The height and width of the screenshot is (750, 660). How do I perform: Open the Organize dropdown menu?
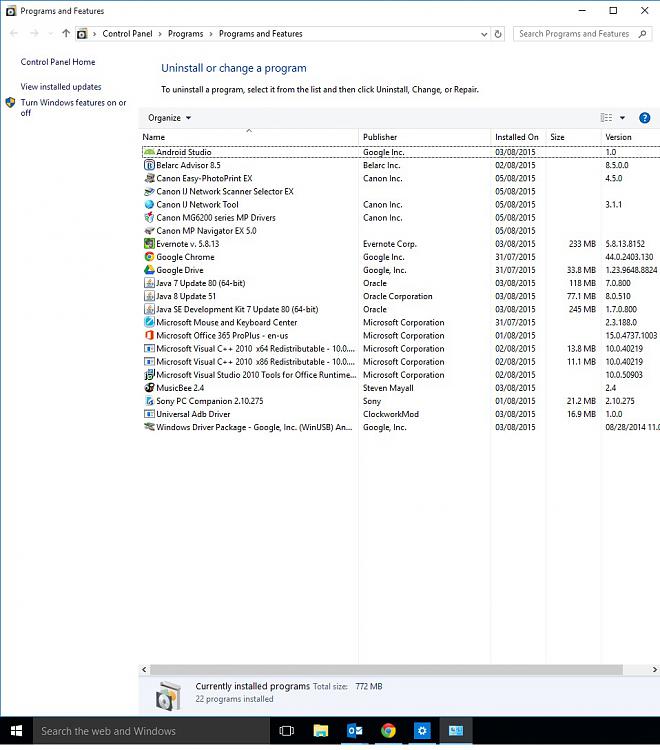click(x=169, y=118)
